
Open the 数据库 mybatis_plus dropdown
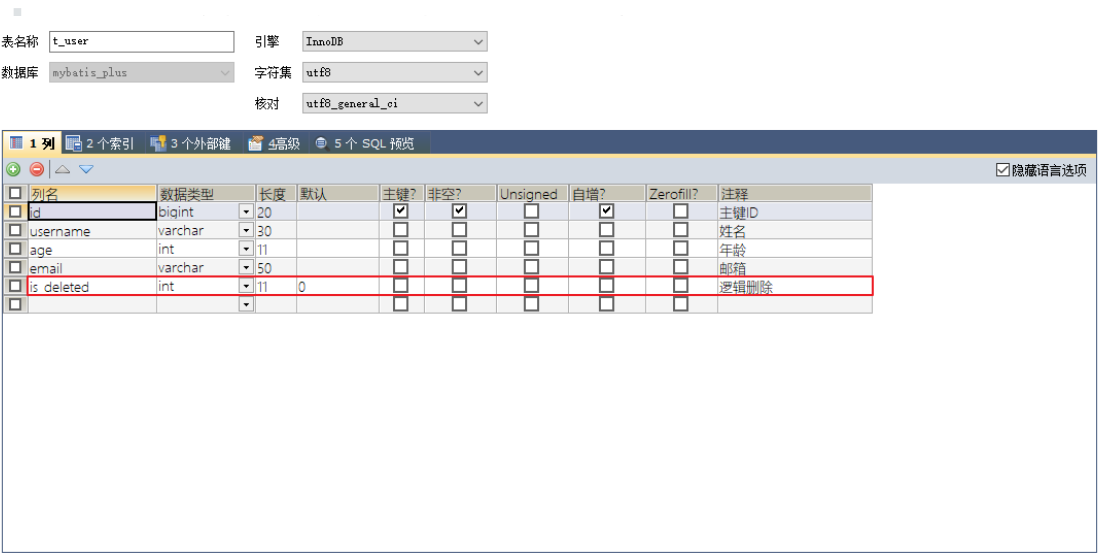[142, 72]
